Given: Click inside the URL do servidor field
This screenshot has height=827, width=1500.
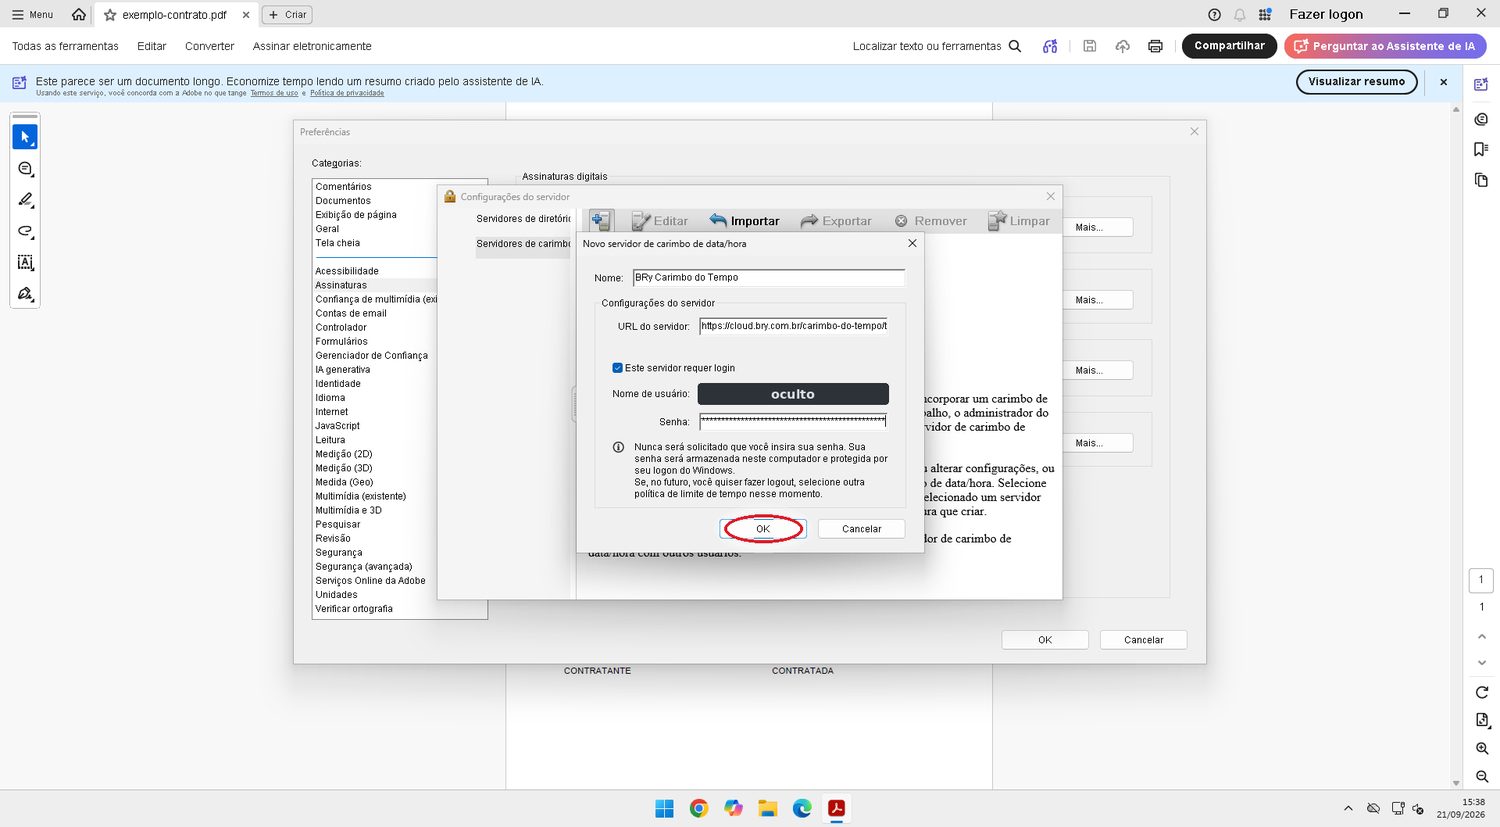Looking at the screenshot, I should tap(793, 326).
